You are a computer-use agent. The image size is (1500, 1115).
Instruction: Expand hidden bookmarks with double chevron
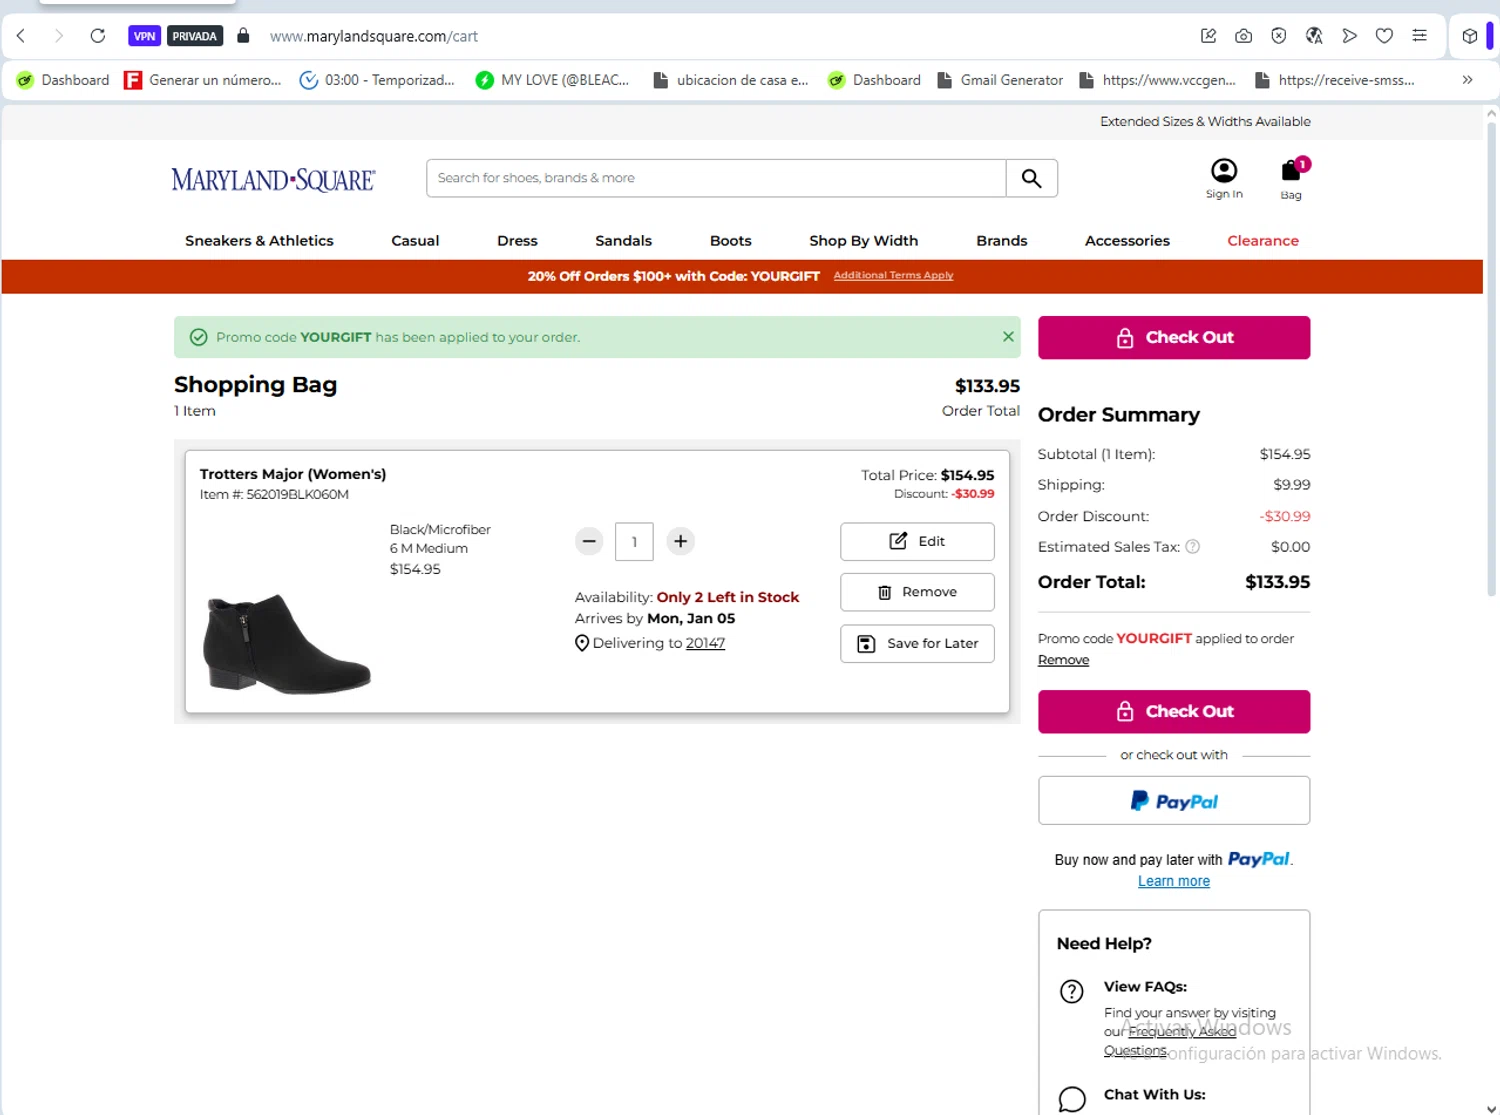pyautogui.click(x=1467, y=80)
